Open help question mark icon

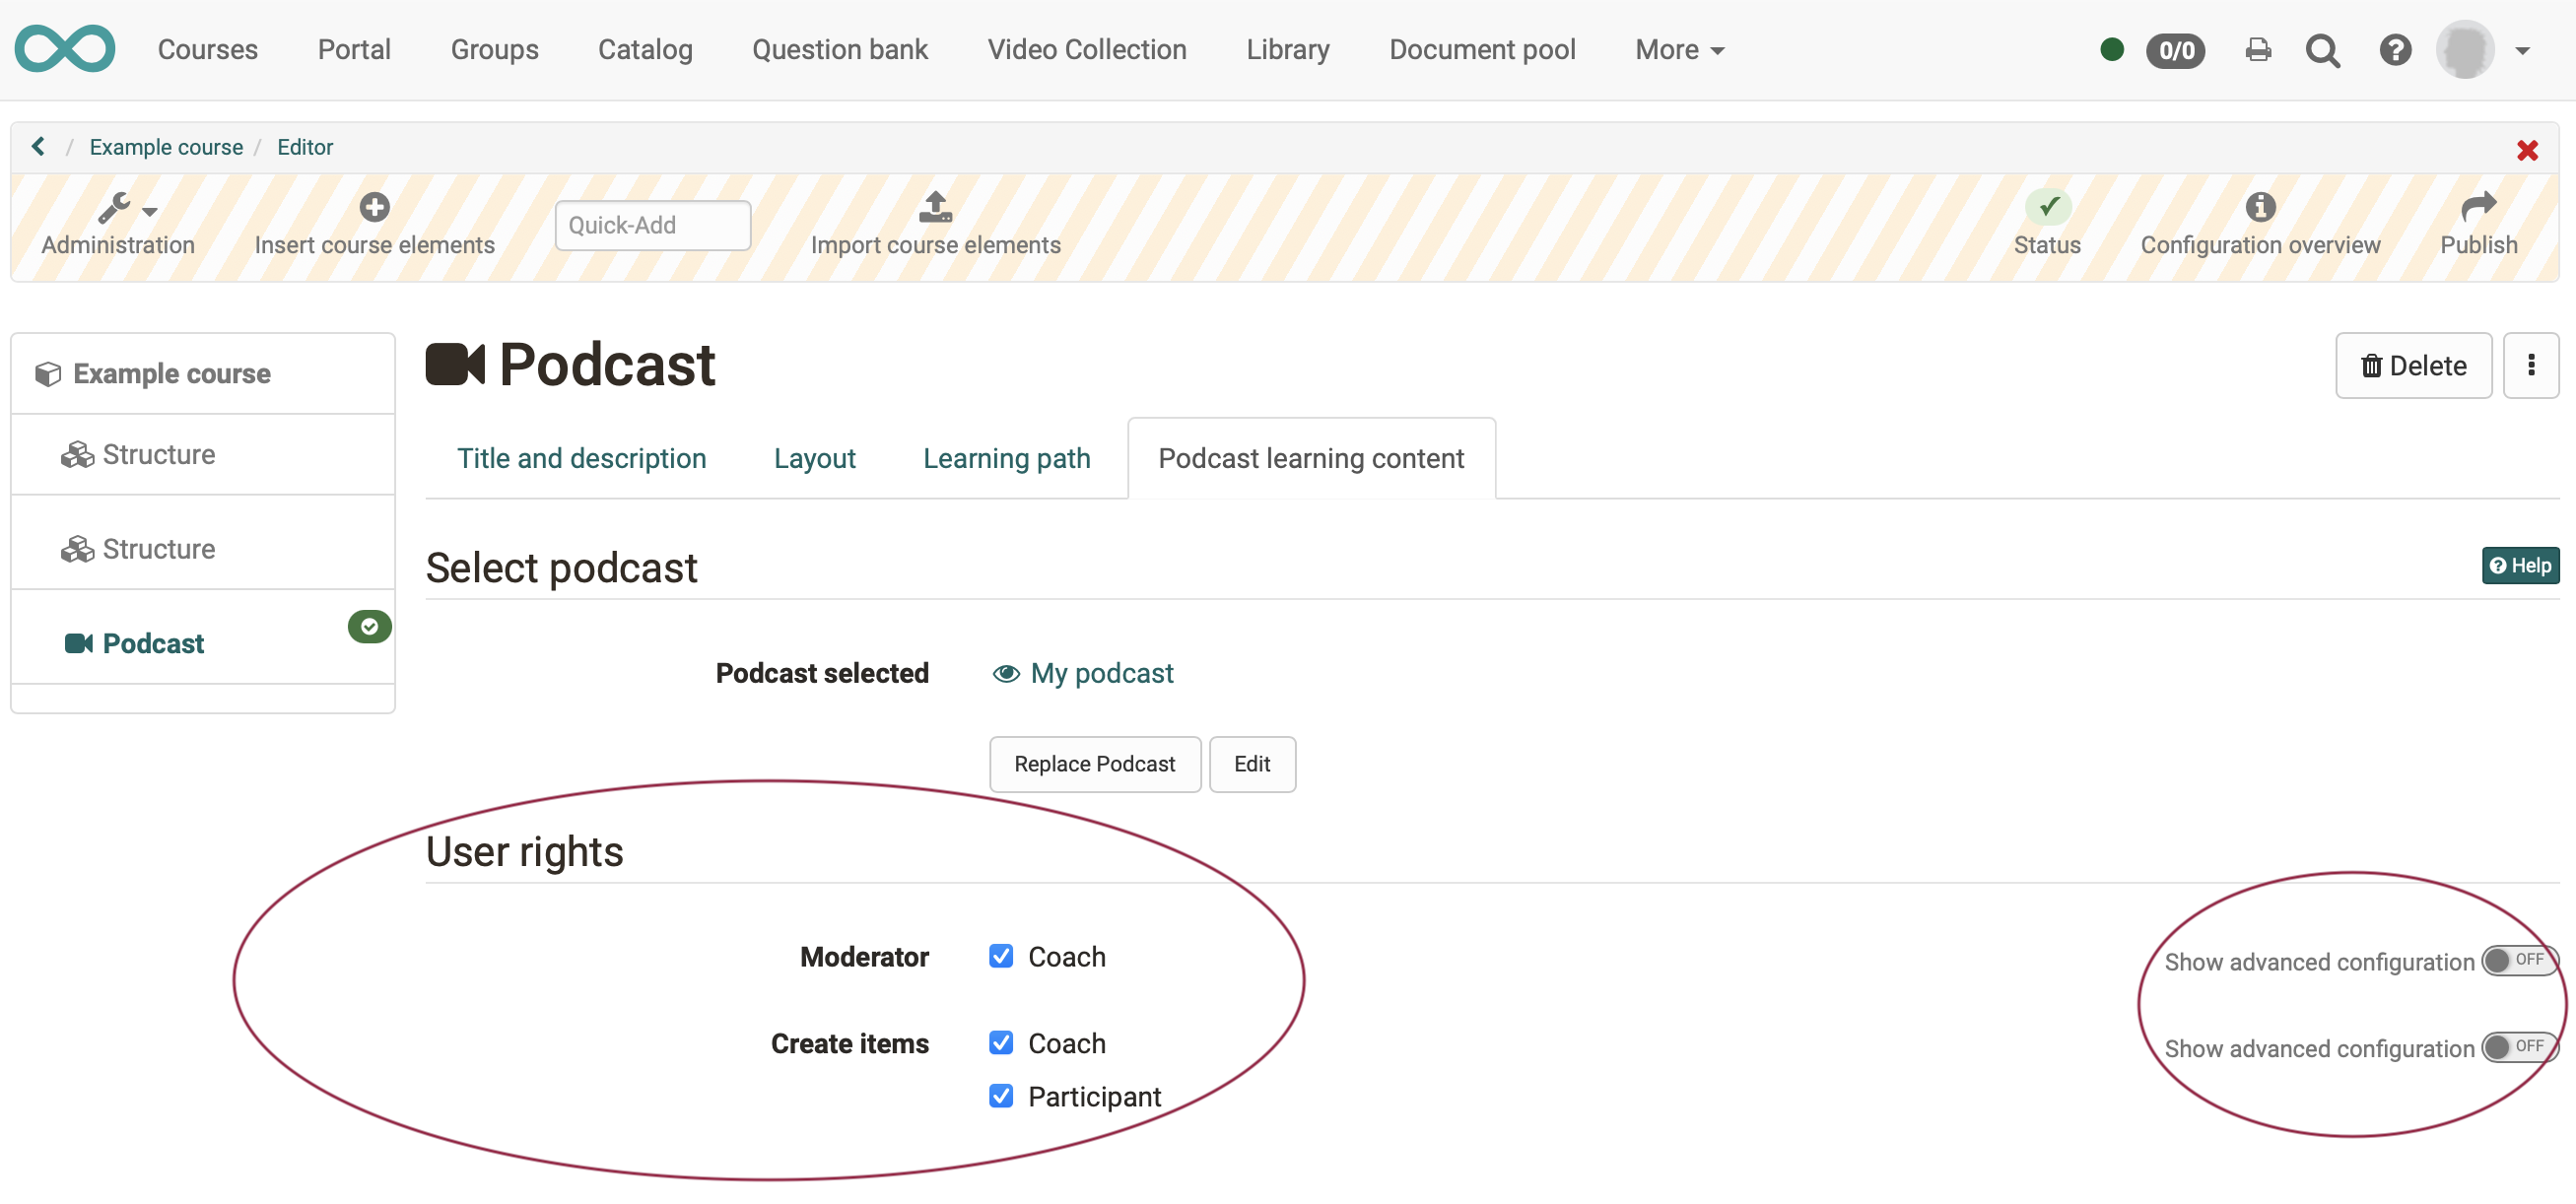pos(2394,50)
